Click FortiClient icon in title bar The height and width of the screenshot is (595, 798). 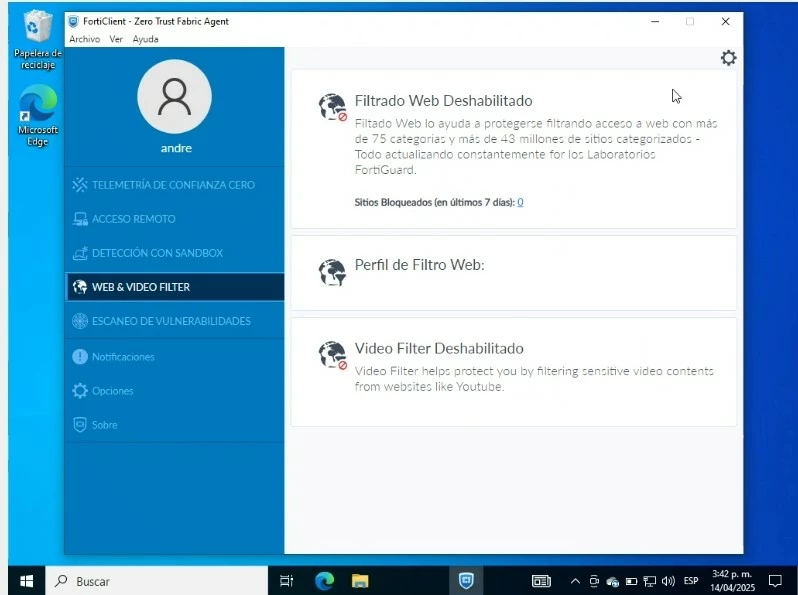pos(73,21)
